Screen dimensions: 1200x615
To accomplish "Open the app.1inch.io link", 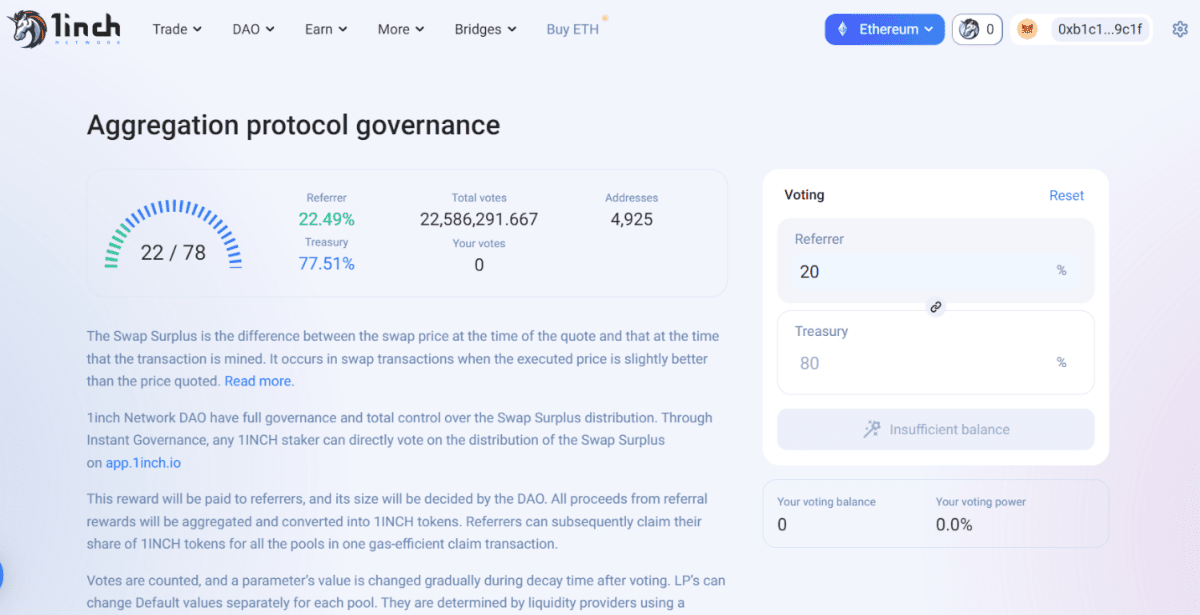I will point(143,463).
